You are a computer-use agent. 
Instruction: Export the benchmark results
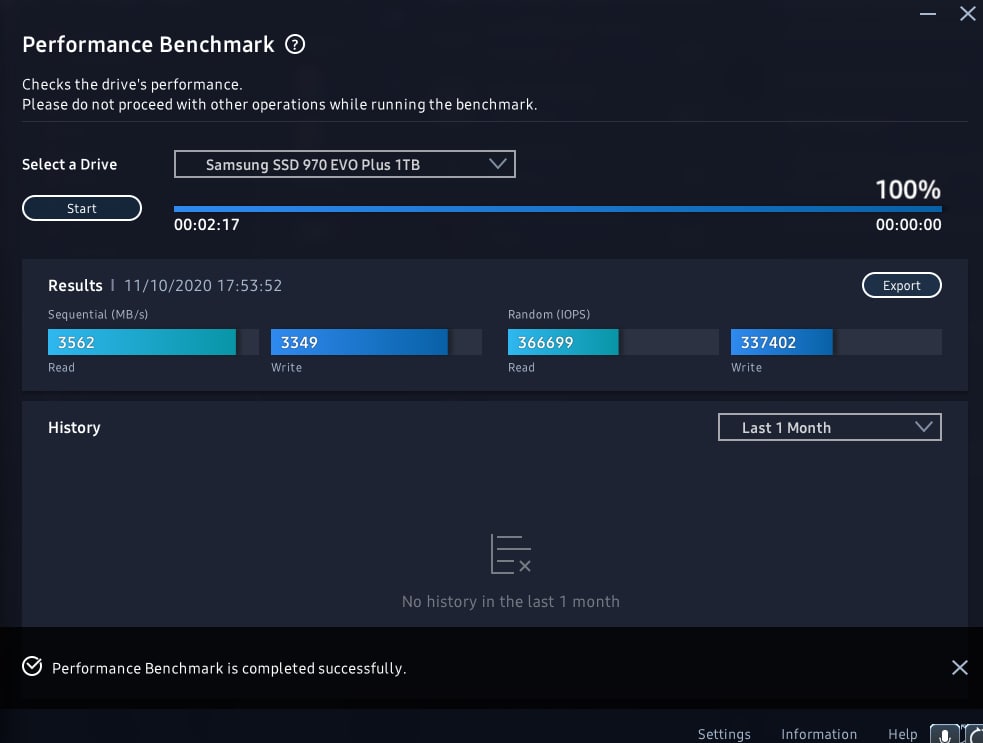902,285
